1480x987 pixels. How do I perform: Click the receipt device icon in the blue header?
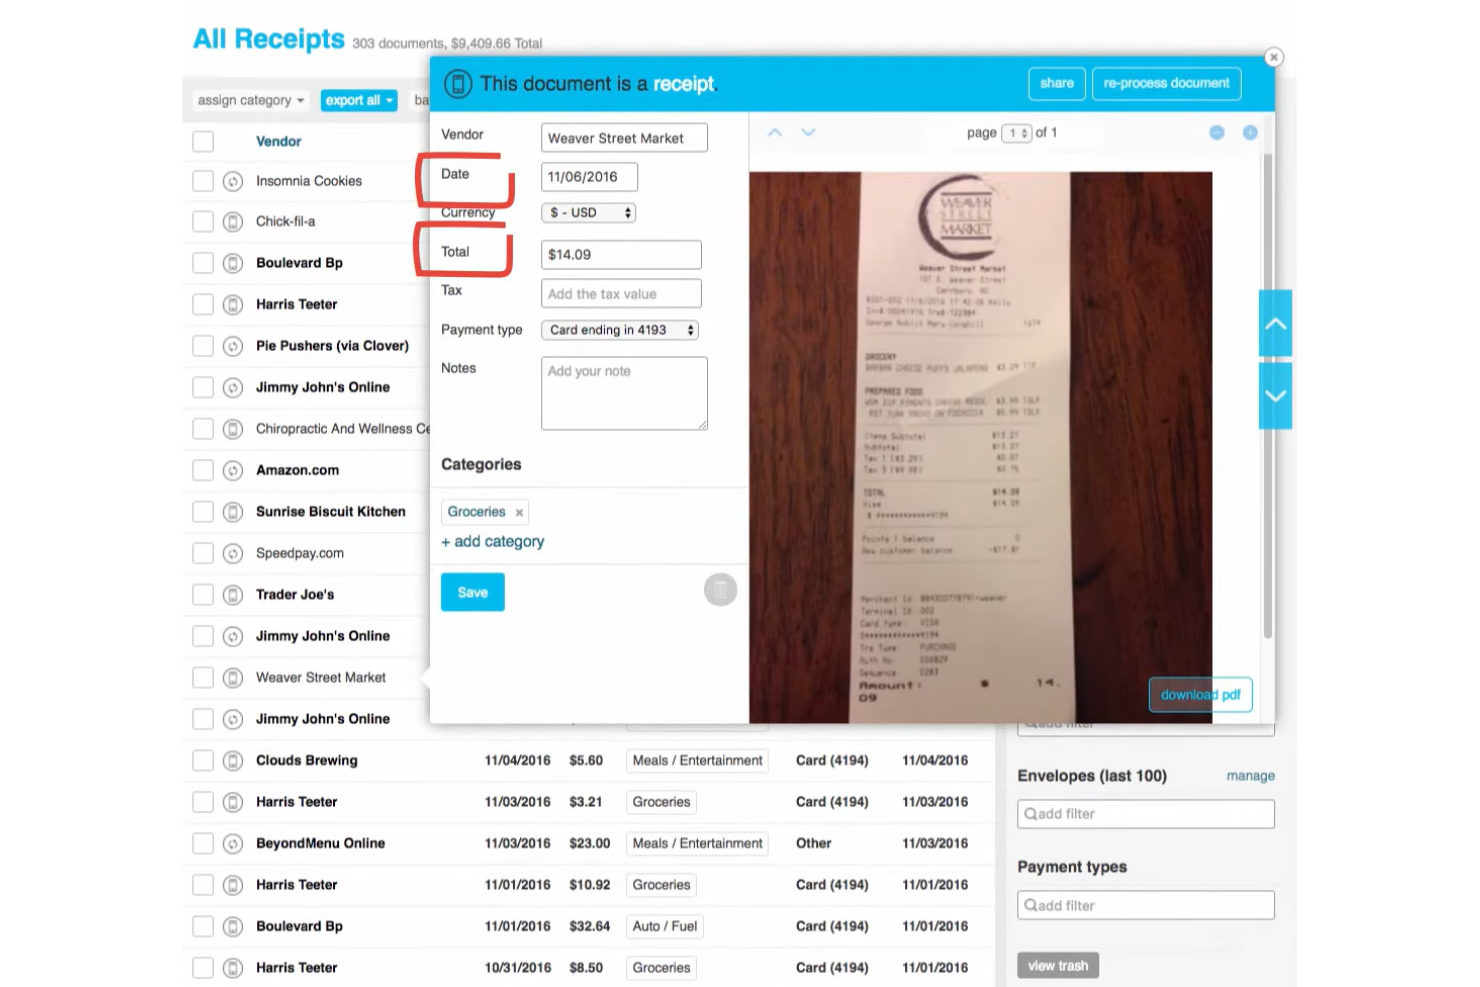click(x=457, y=83)
